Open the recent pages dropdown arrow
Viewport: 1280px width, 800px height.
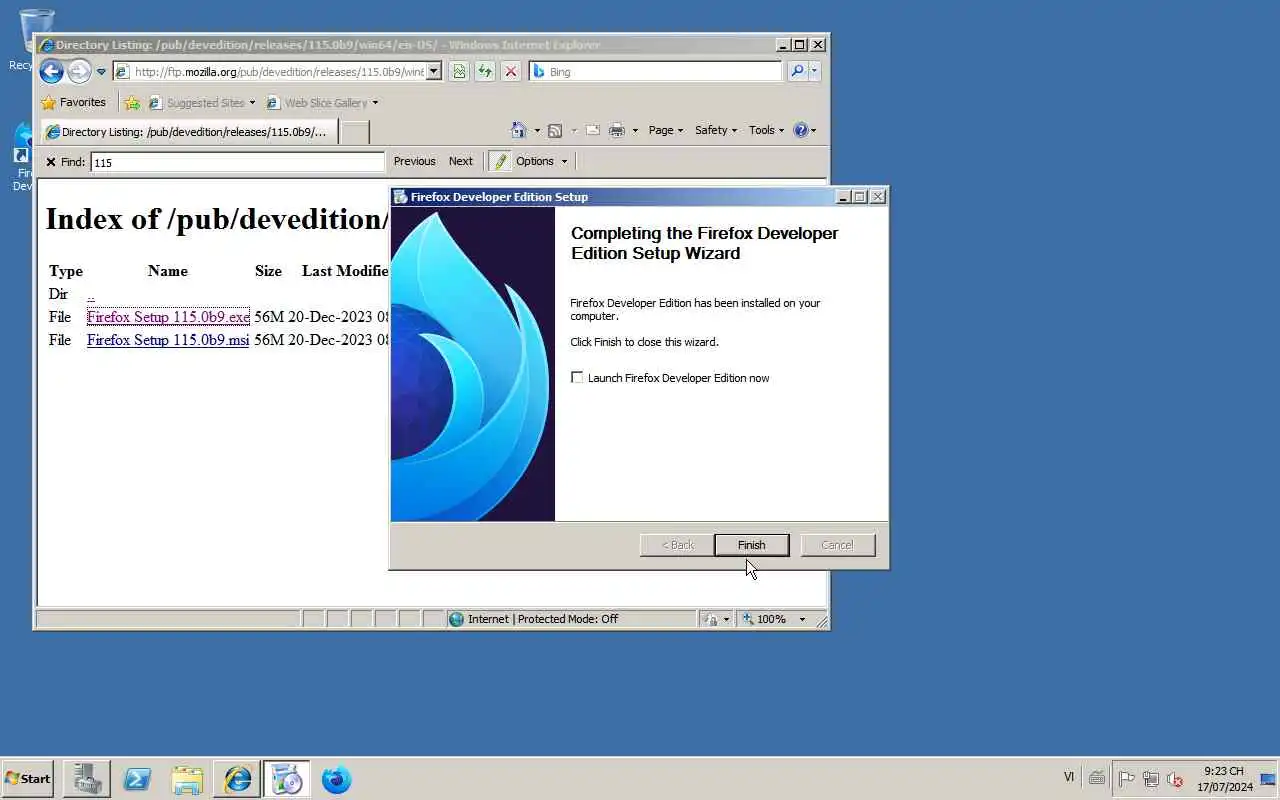101,72
